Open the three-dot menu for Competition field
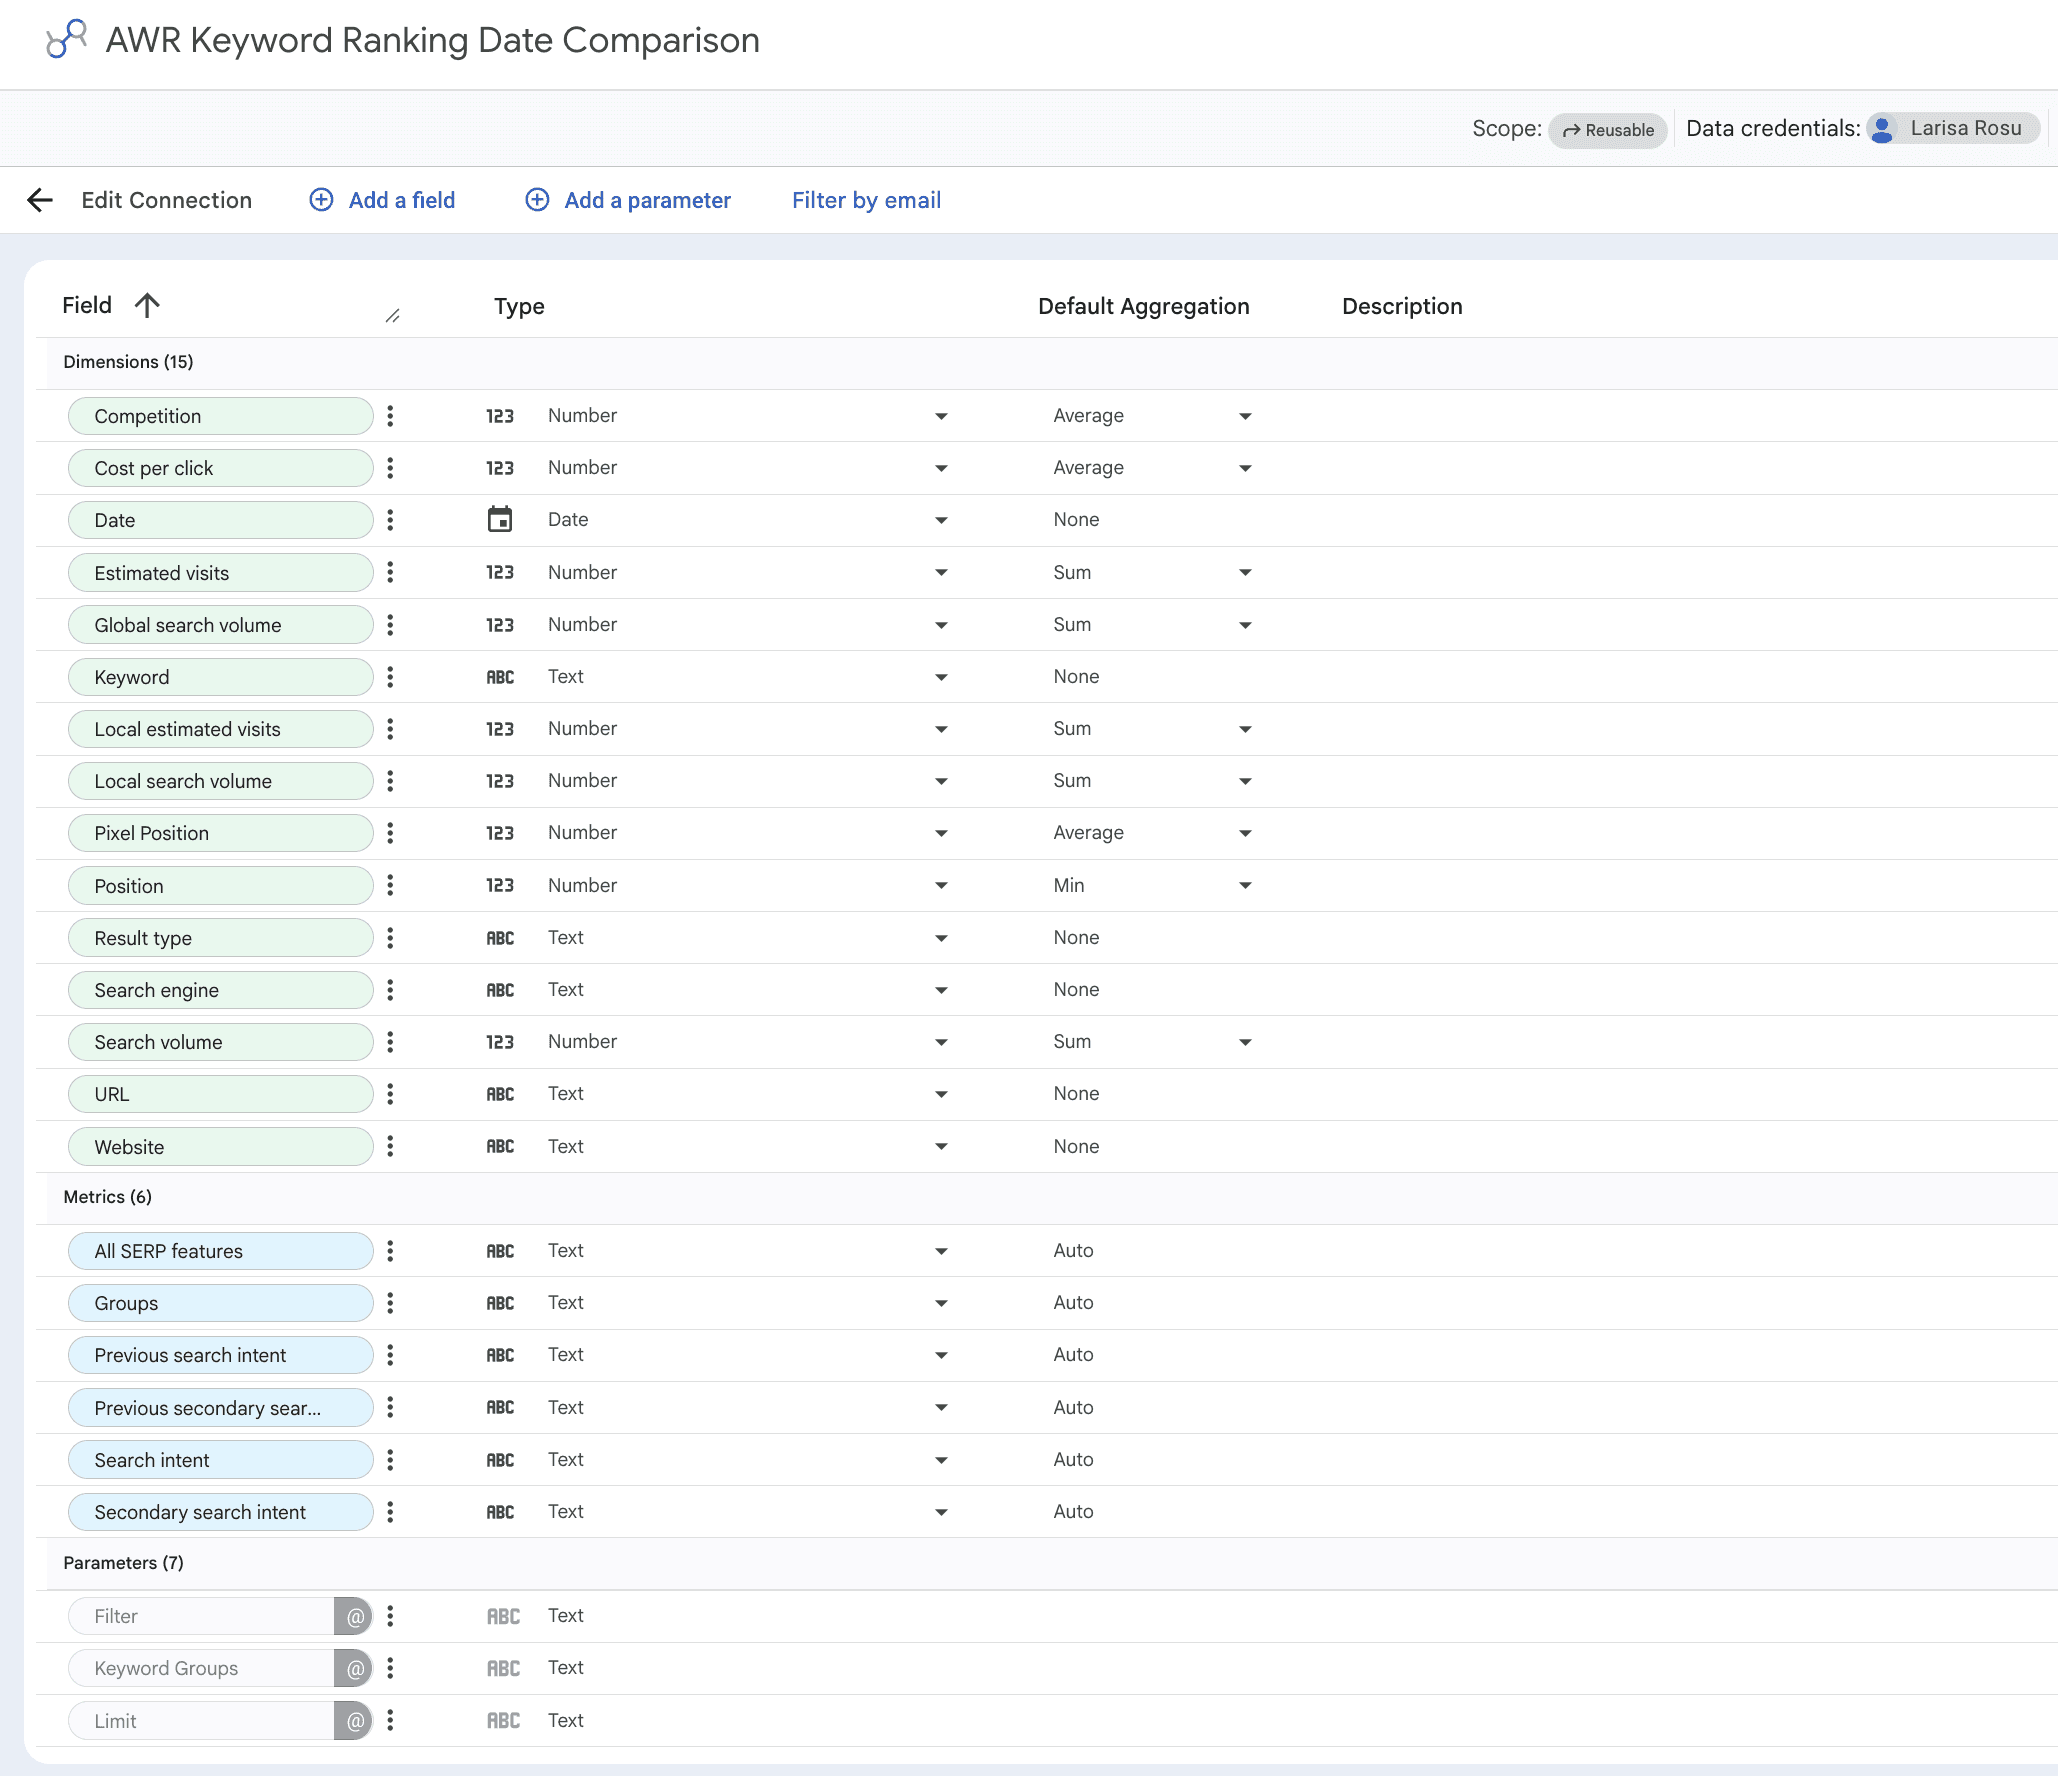Viewport: 2058px width, 1776px height. point(390,416)
